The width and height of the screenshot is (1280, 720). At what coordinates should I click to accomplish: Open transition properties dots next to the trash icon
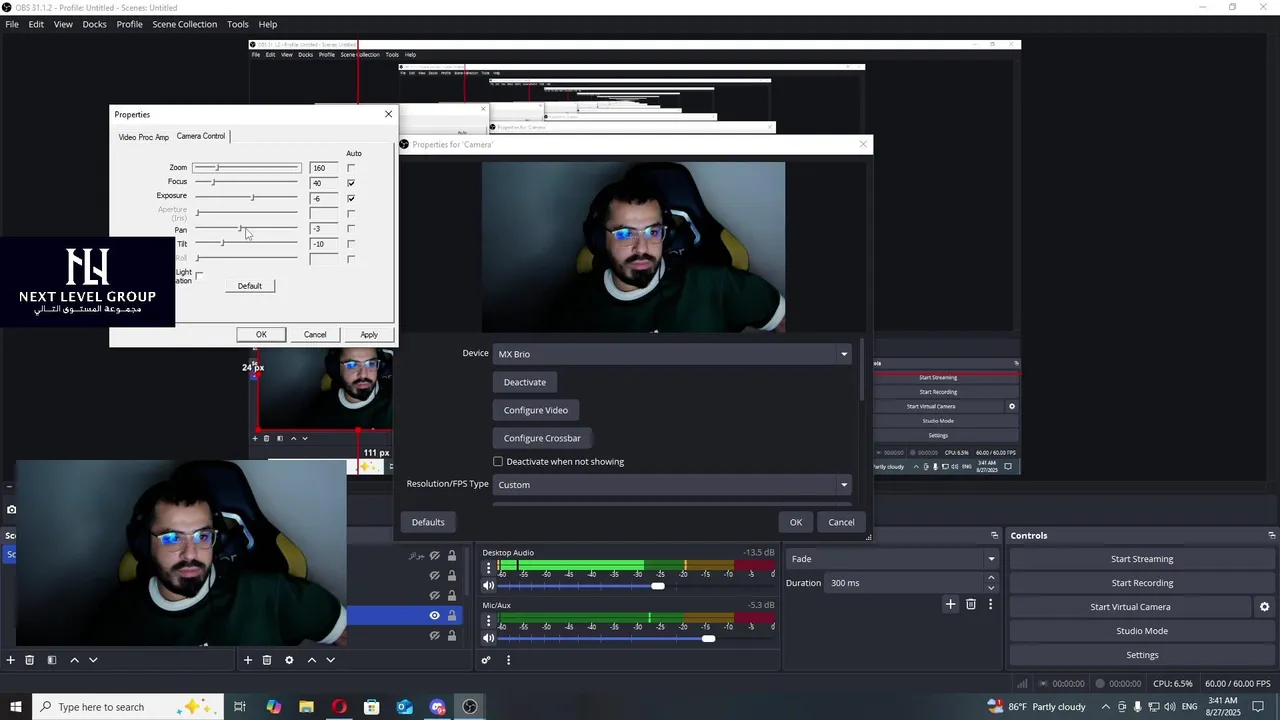coord(991,604)
